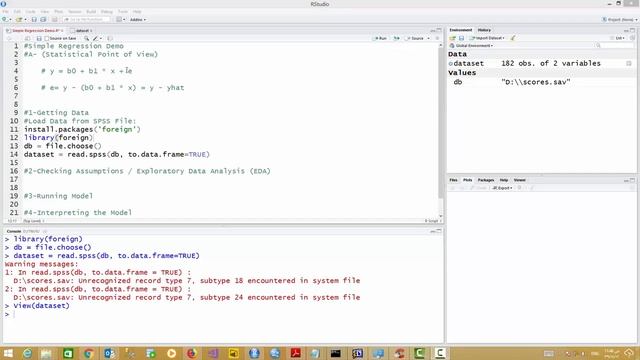Click the New File icon in main toolbar
The width and height of the screenshot is (640, 360).
click(x=5, y=20)
